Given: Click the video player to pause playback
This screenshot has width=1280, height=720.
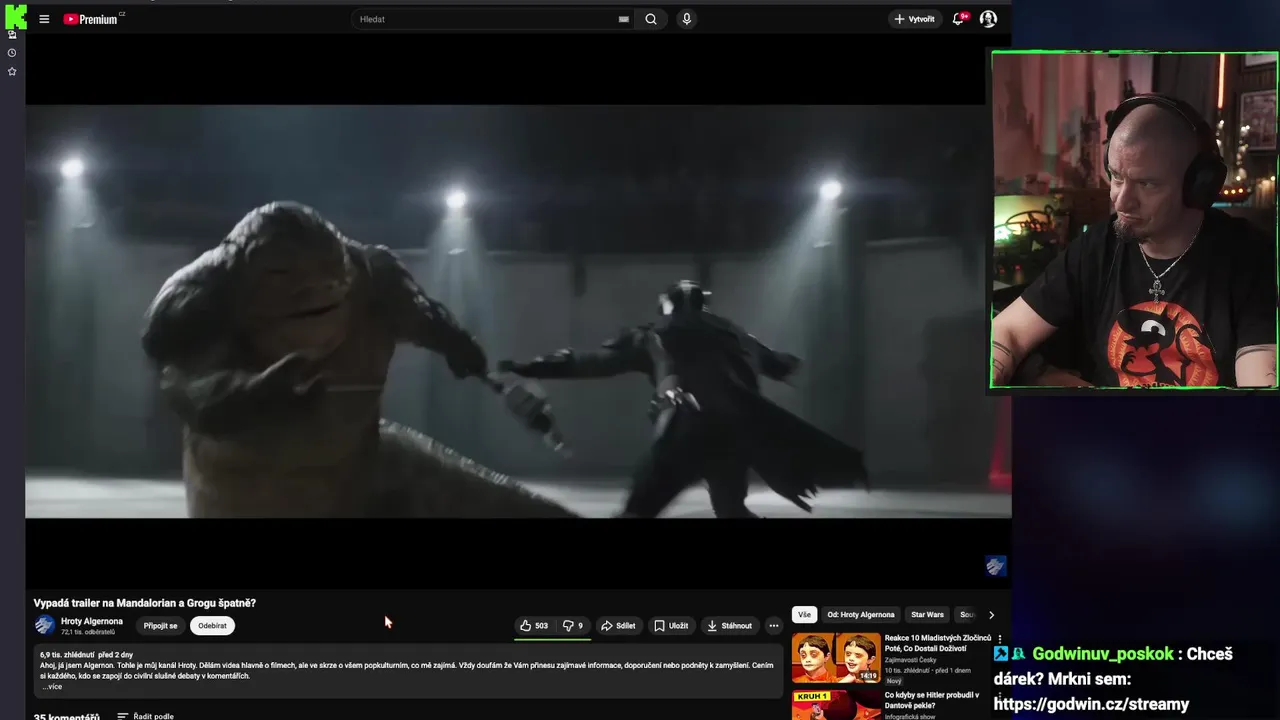Looking at the screenshot, I should pos(518,311).
